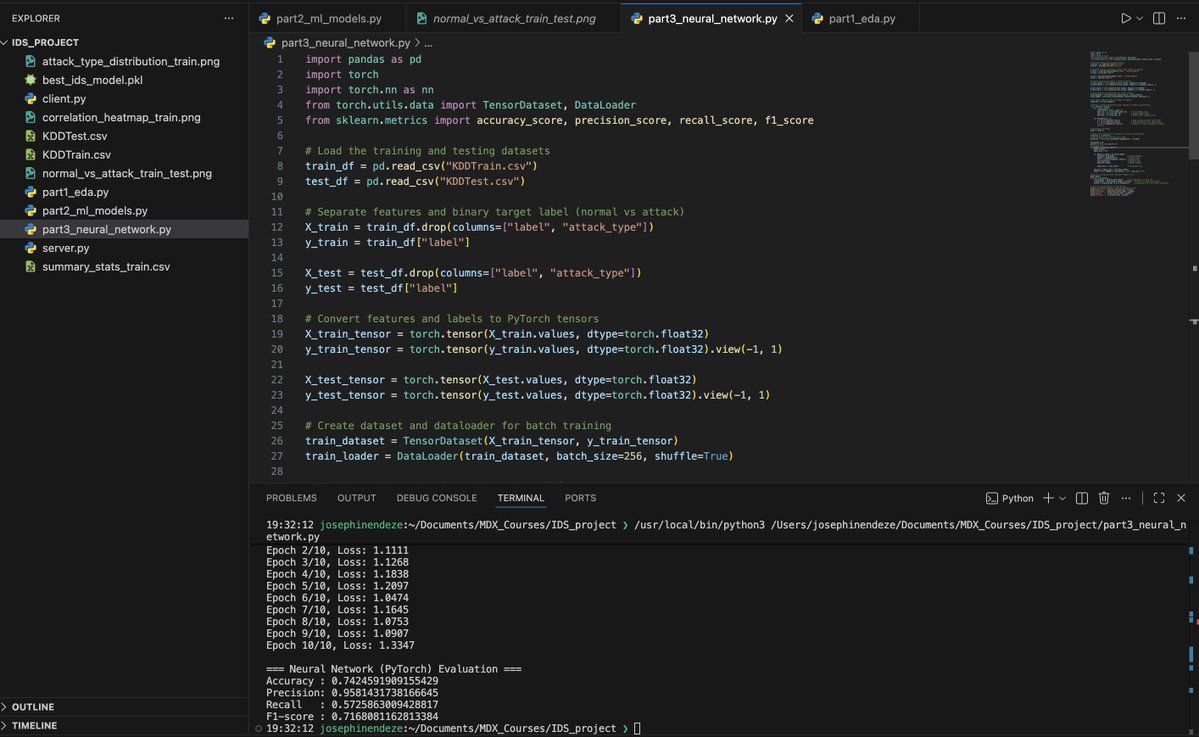Open the new terminal launch profile dropdown
Screen dimensions: 1199x737
(x=1062, y=498)
